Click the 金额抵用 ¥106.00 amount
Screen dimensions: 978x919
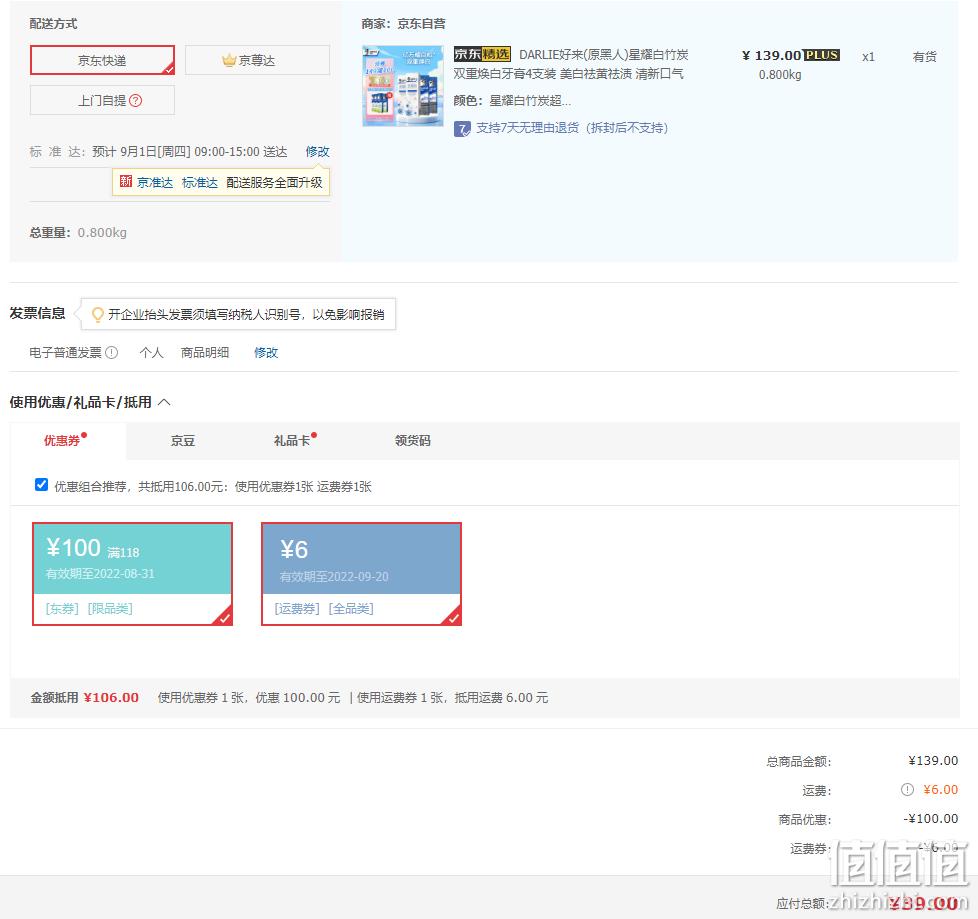[x=111, y=698]
